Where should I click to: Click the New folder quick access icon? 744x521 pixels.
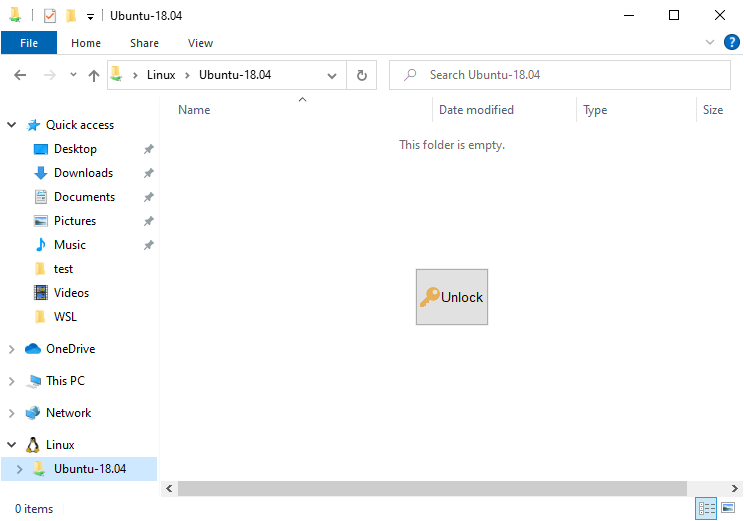[x=71, y=16]
